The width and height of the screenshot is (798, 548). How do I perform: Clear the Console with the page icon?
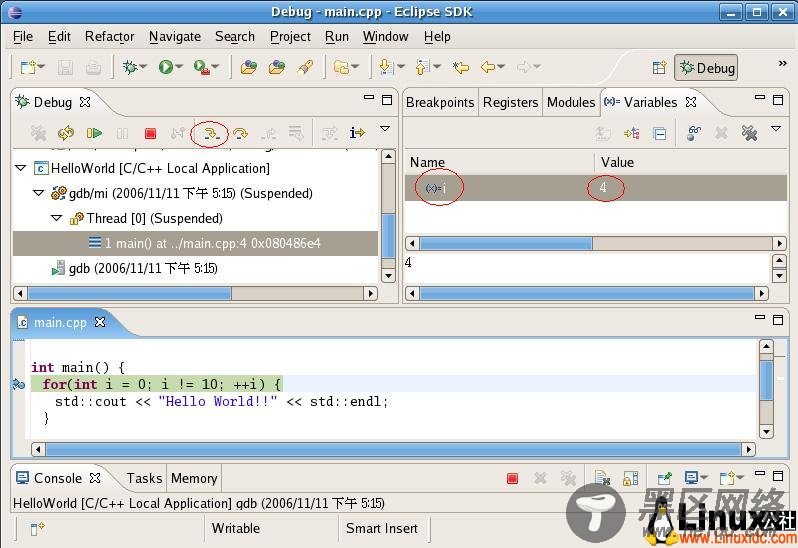[x=602, y=478]
